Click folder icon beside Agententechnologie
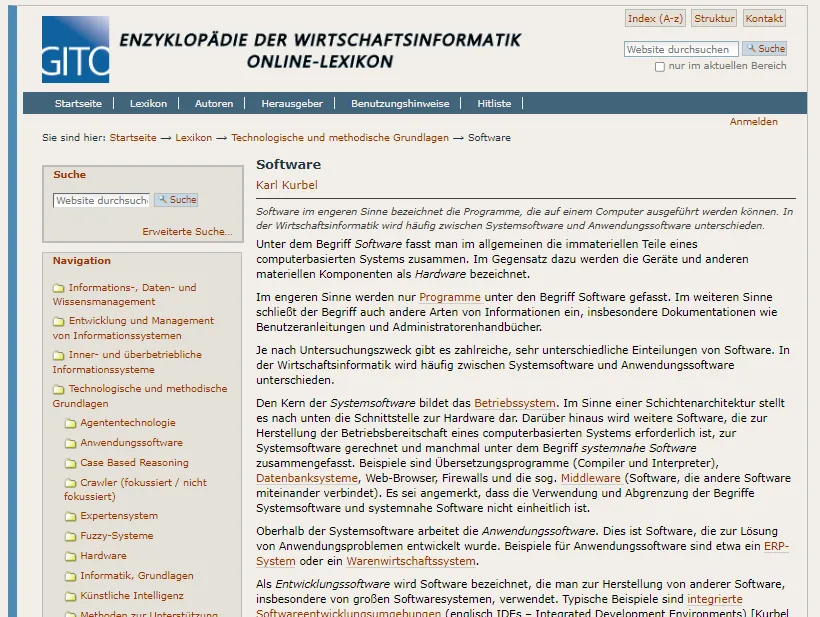 [70, 423]
